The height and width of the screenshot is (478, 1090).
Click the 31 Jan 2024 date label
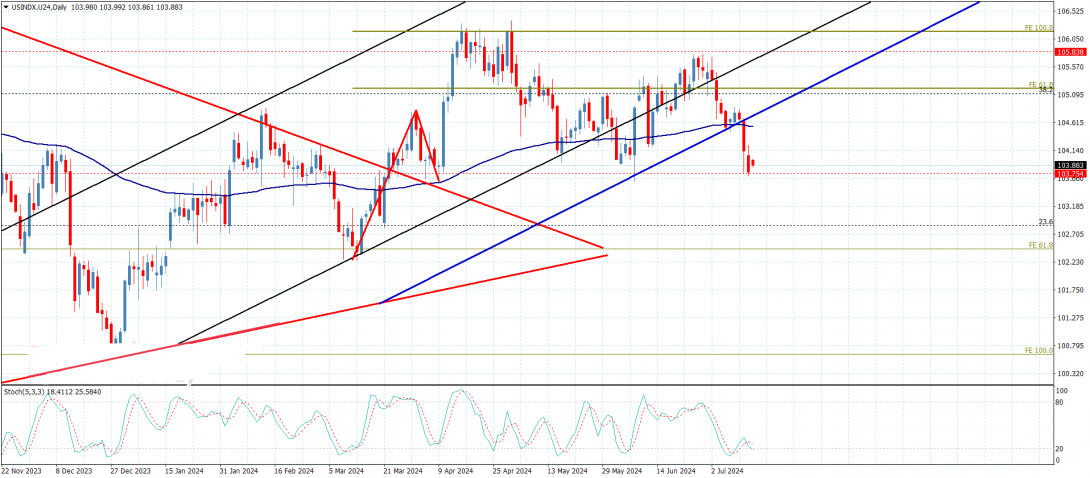pyautogui.click(x=238, y=471)
